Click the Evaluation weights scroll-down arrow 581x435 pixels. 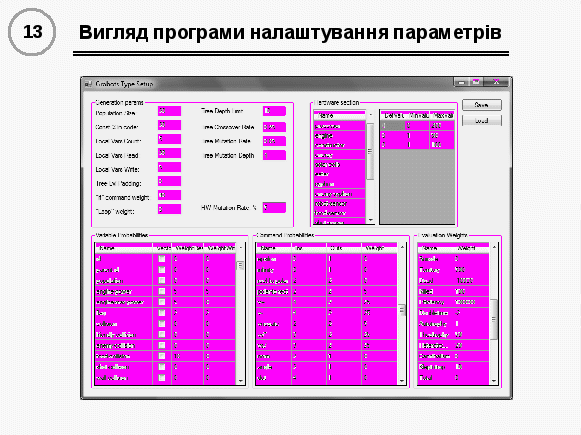(494, 381)
